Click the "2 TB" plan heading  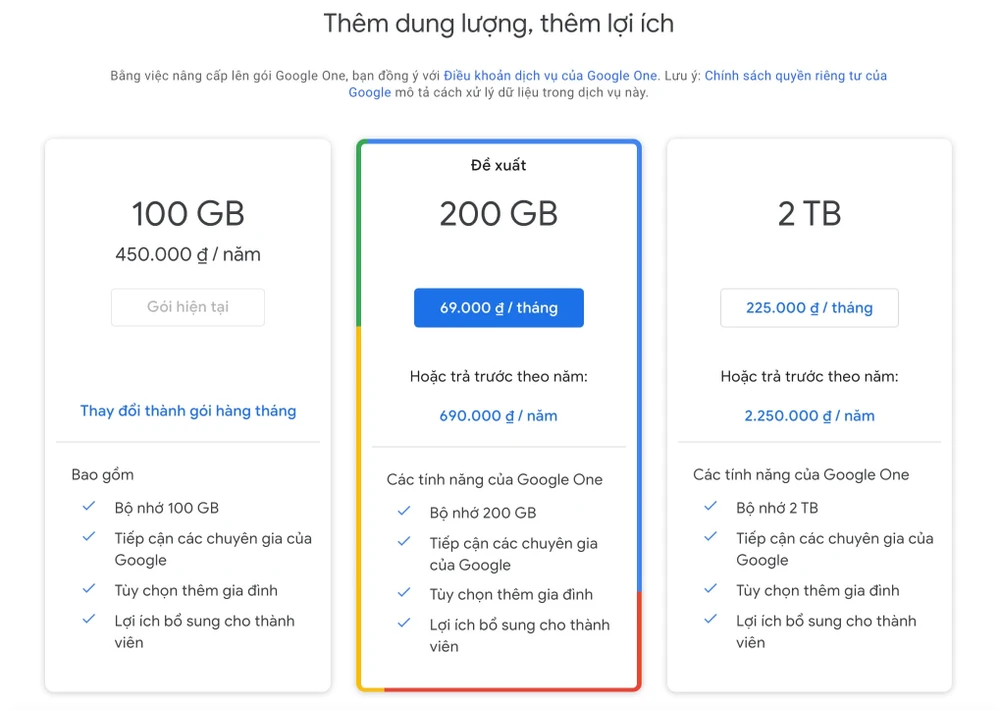click(809, 213)
